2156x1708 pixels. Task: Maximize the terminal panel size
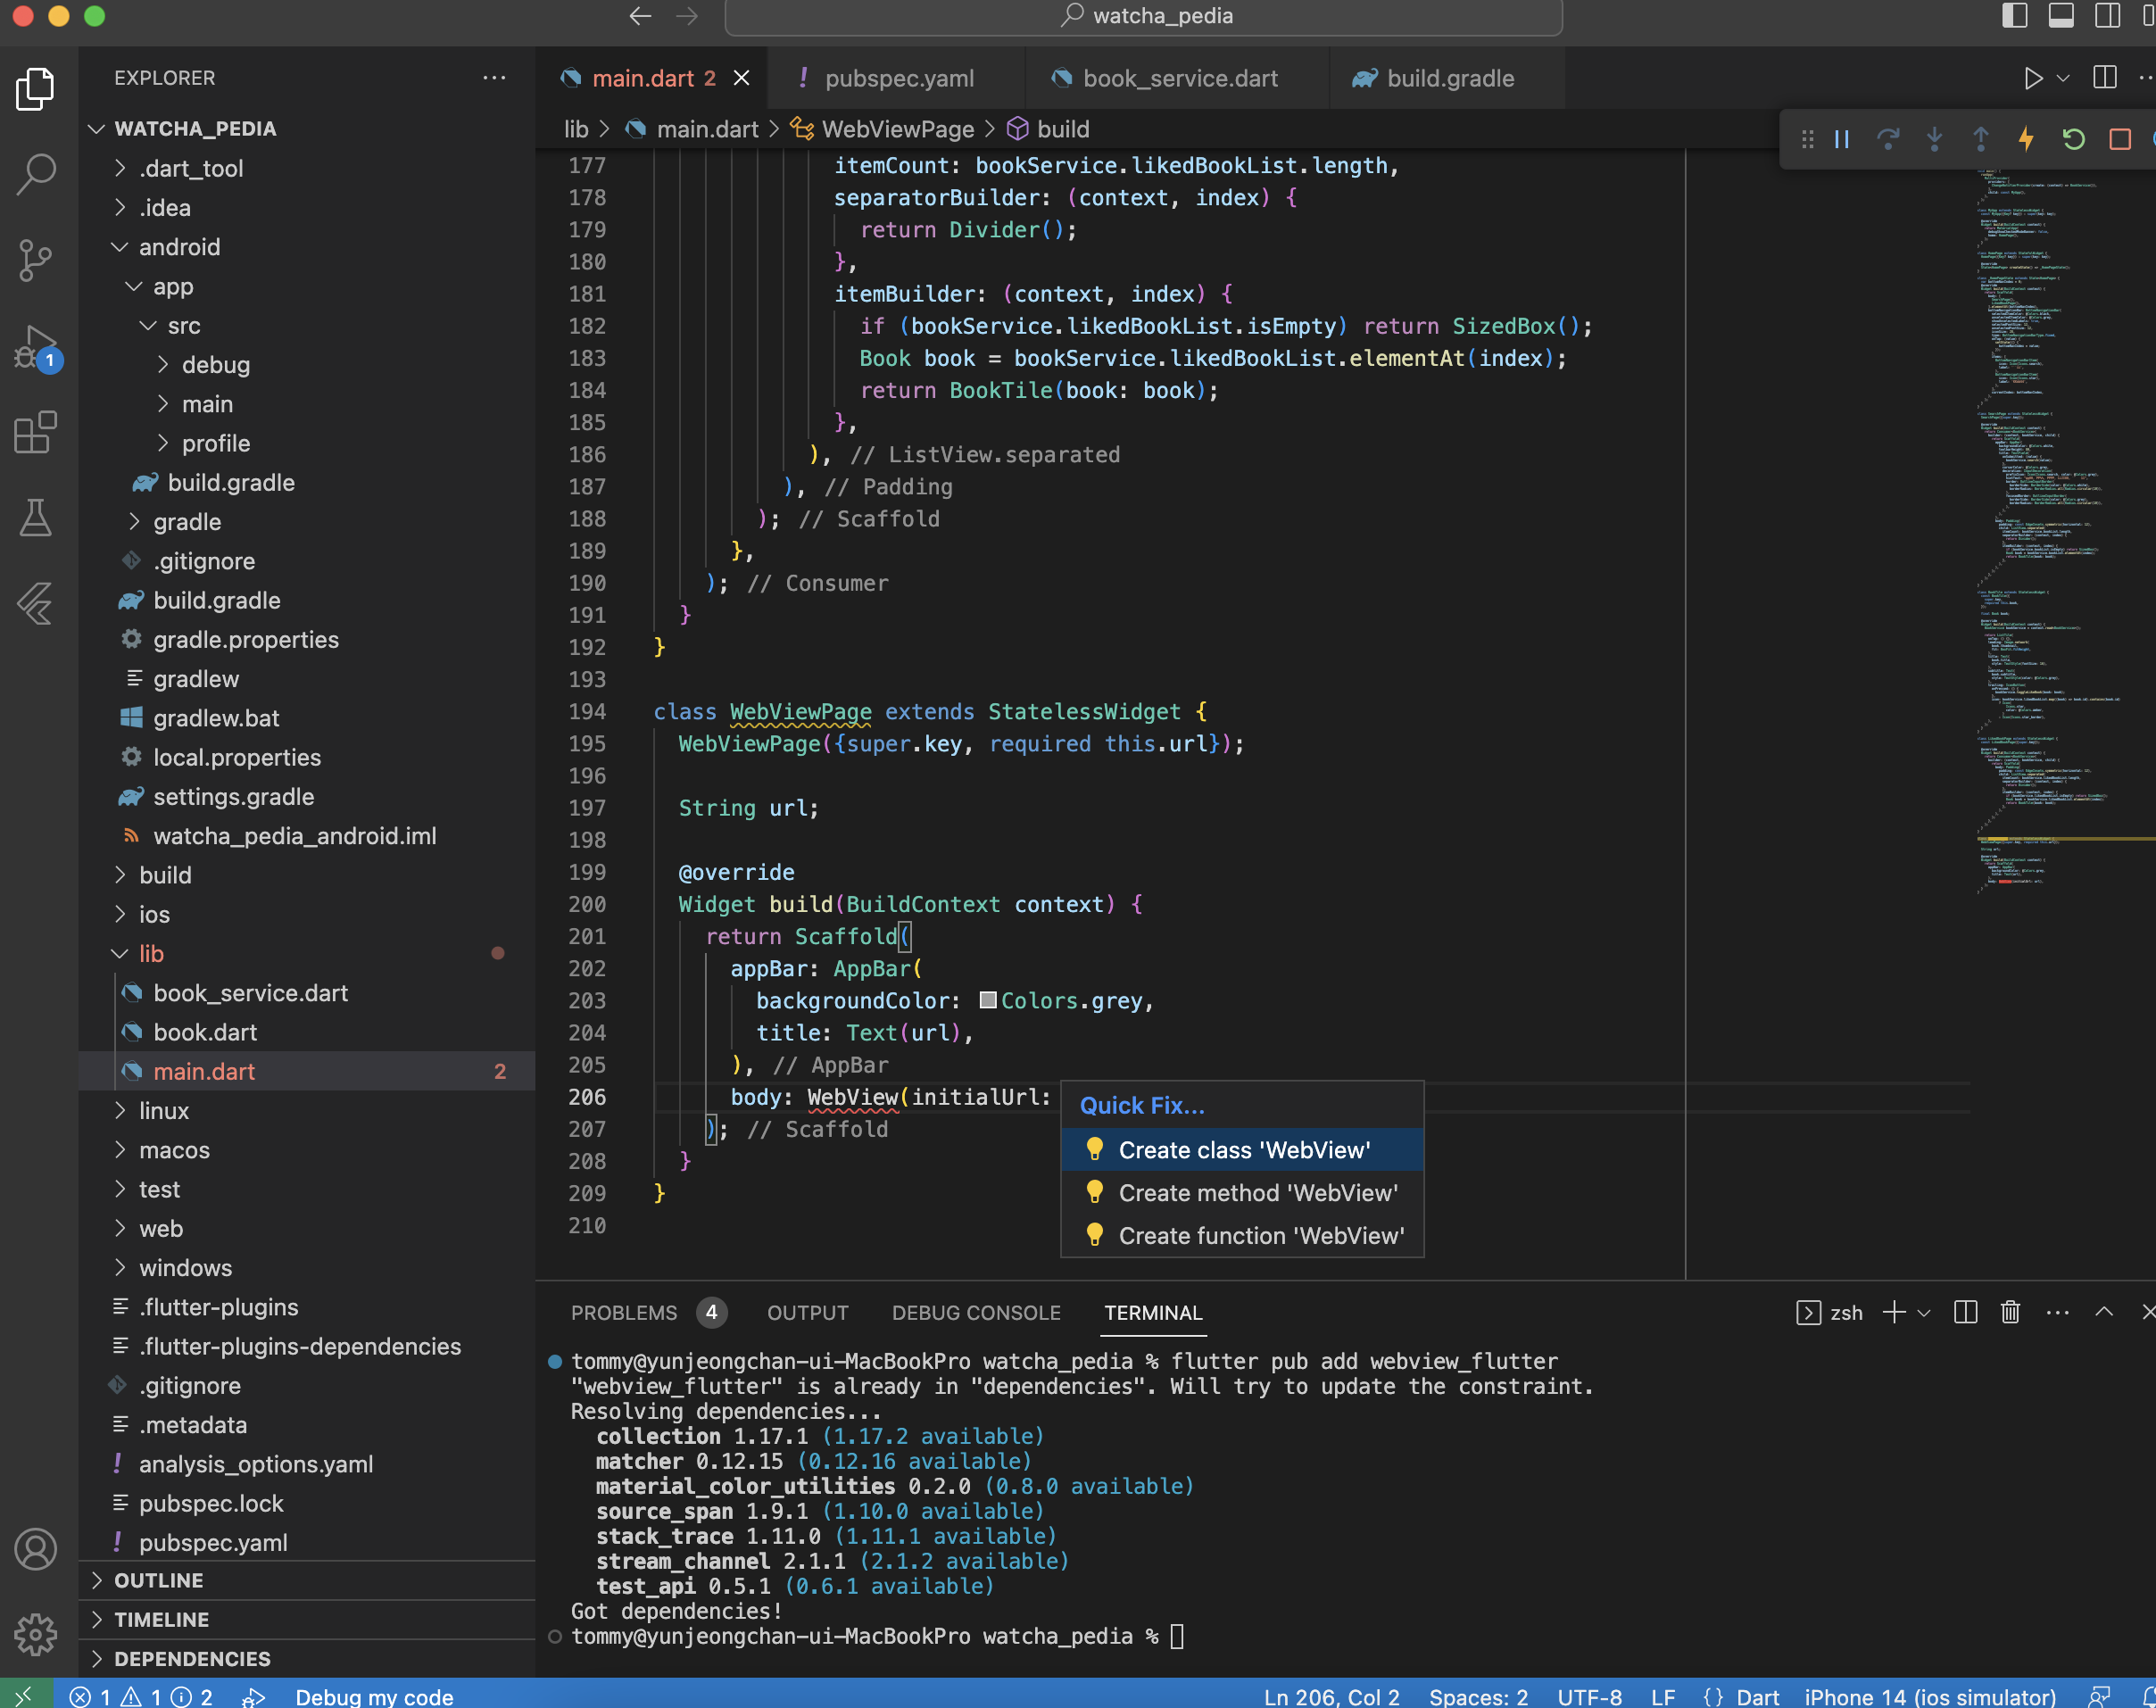click(2104, 1312)
